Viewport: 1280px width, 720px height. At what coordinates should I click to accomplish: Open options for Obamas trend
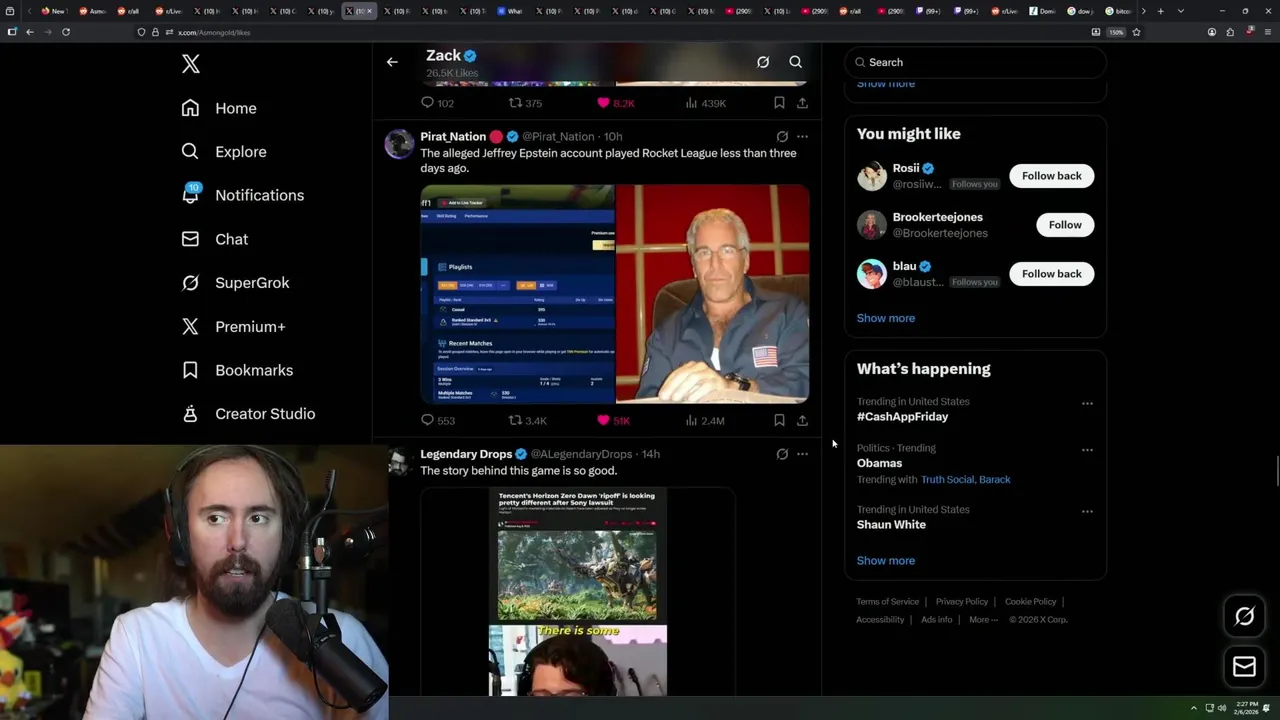point(1087,450)
